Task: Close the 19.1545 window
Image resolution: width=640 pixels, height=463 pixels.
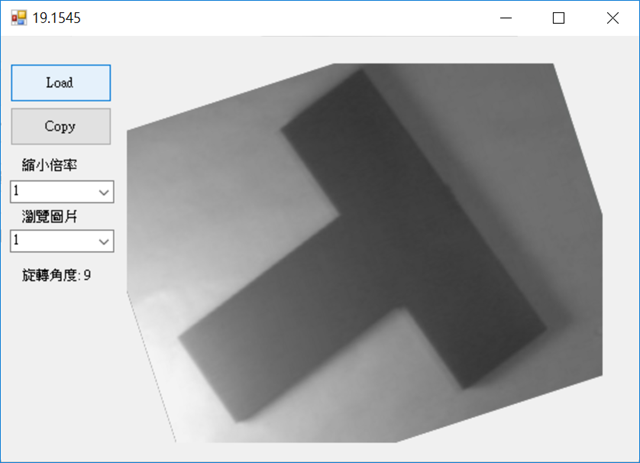Action: (x=613, y=18)
